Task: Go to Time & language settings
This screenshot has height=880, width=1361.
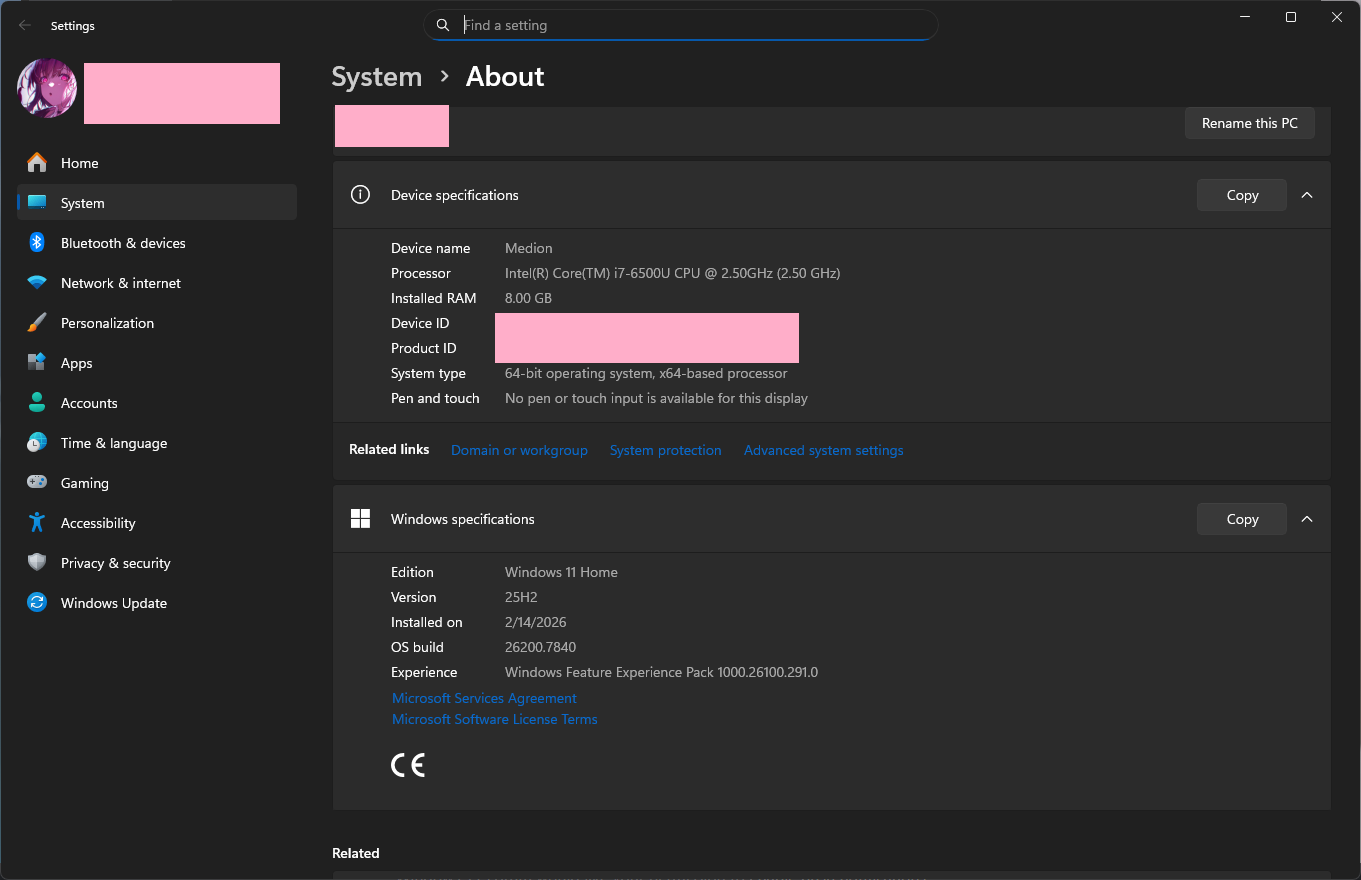Action: click(157, 443)
